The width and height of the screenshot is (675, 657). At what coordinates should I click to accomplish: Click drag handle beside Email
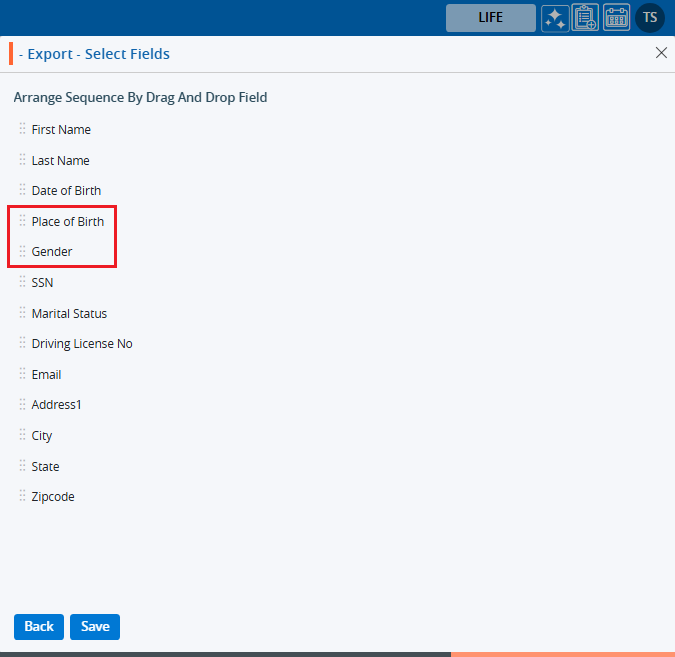coord(22,374)
